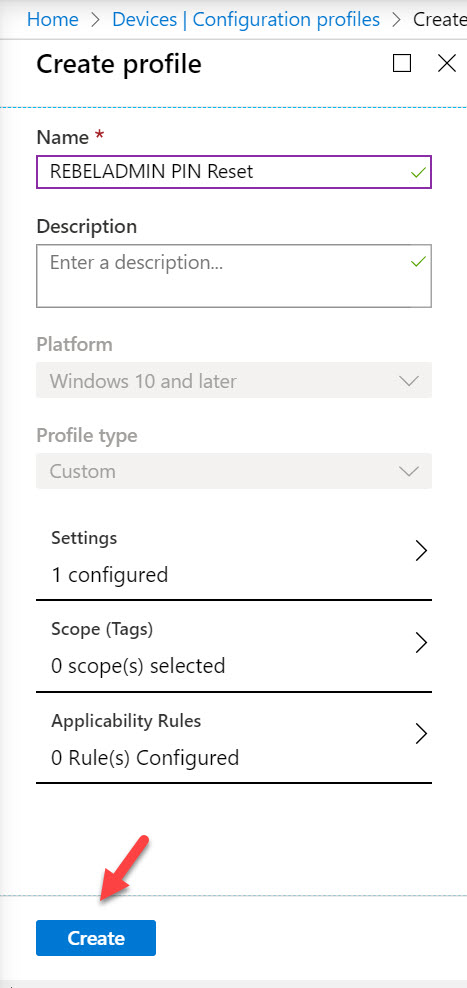This screenshot has height=988, width=467.
Task: Click the green checkmark in Name field
Action: [418, 172]
